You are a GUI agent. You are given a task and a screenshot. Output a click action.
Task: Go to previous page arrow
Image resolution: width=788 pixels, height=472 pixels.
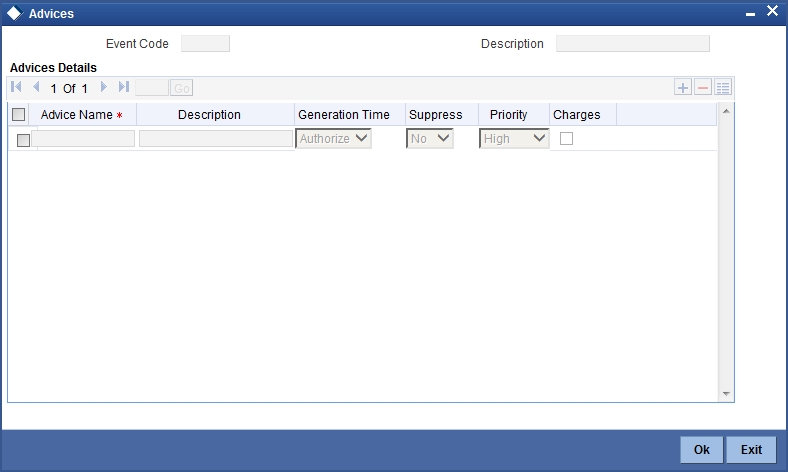(x=36, y=87)
